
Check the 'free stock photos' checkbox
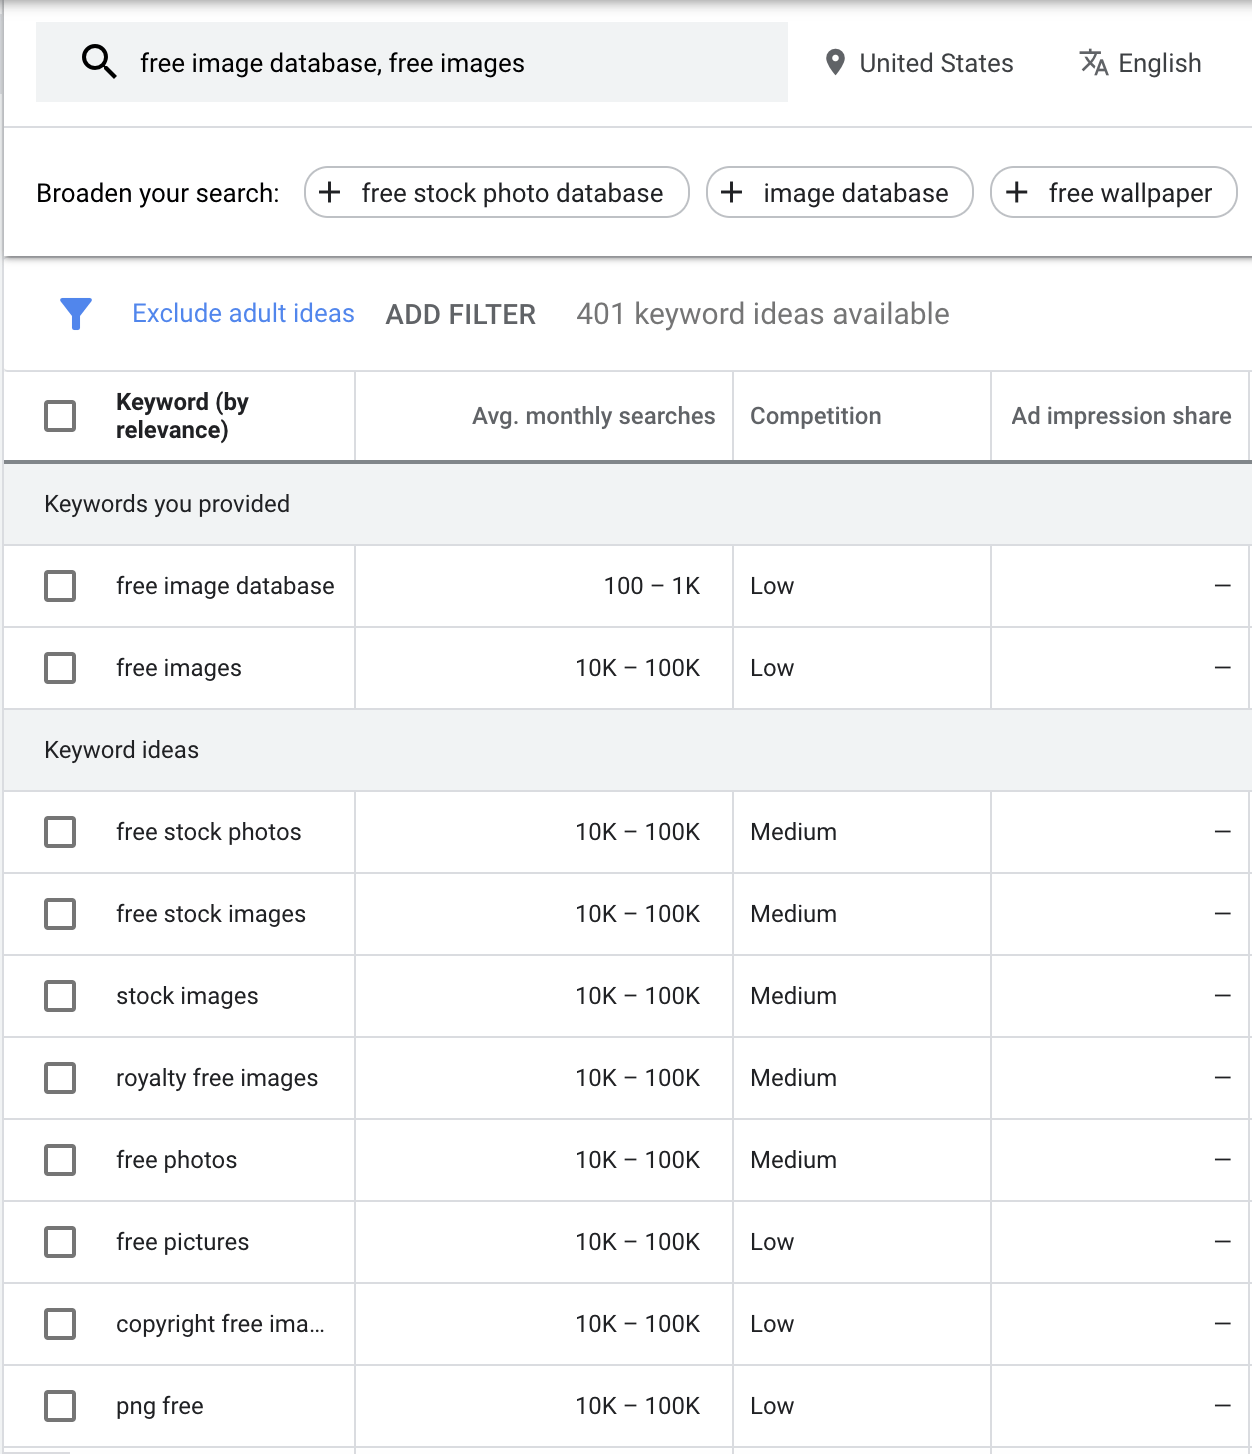[x=60, y=832]
